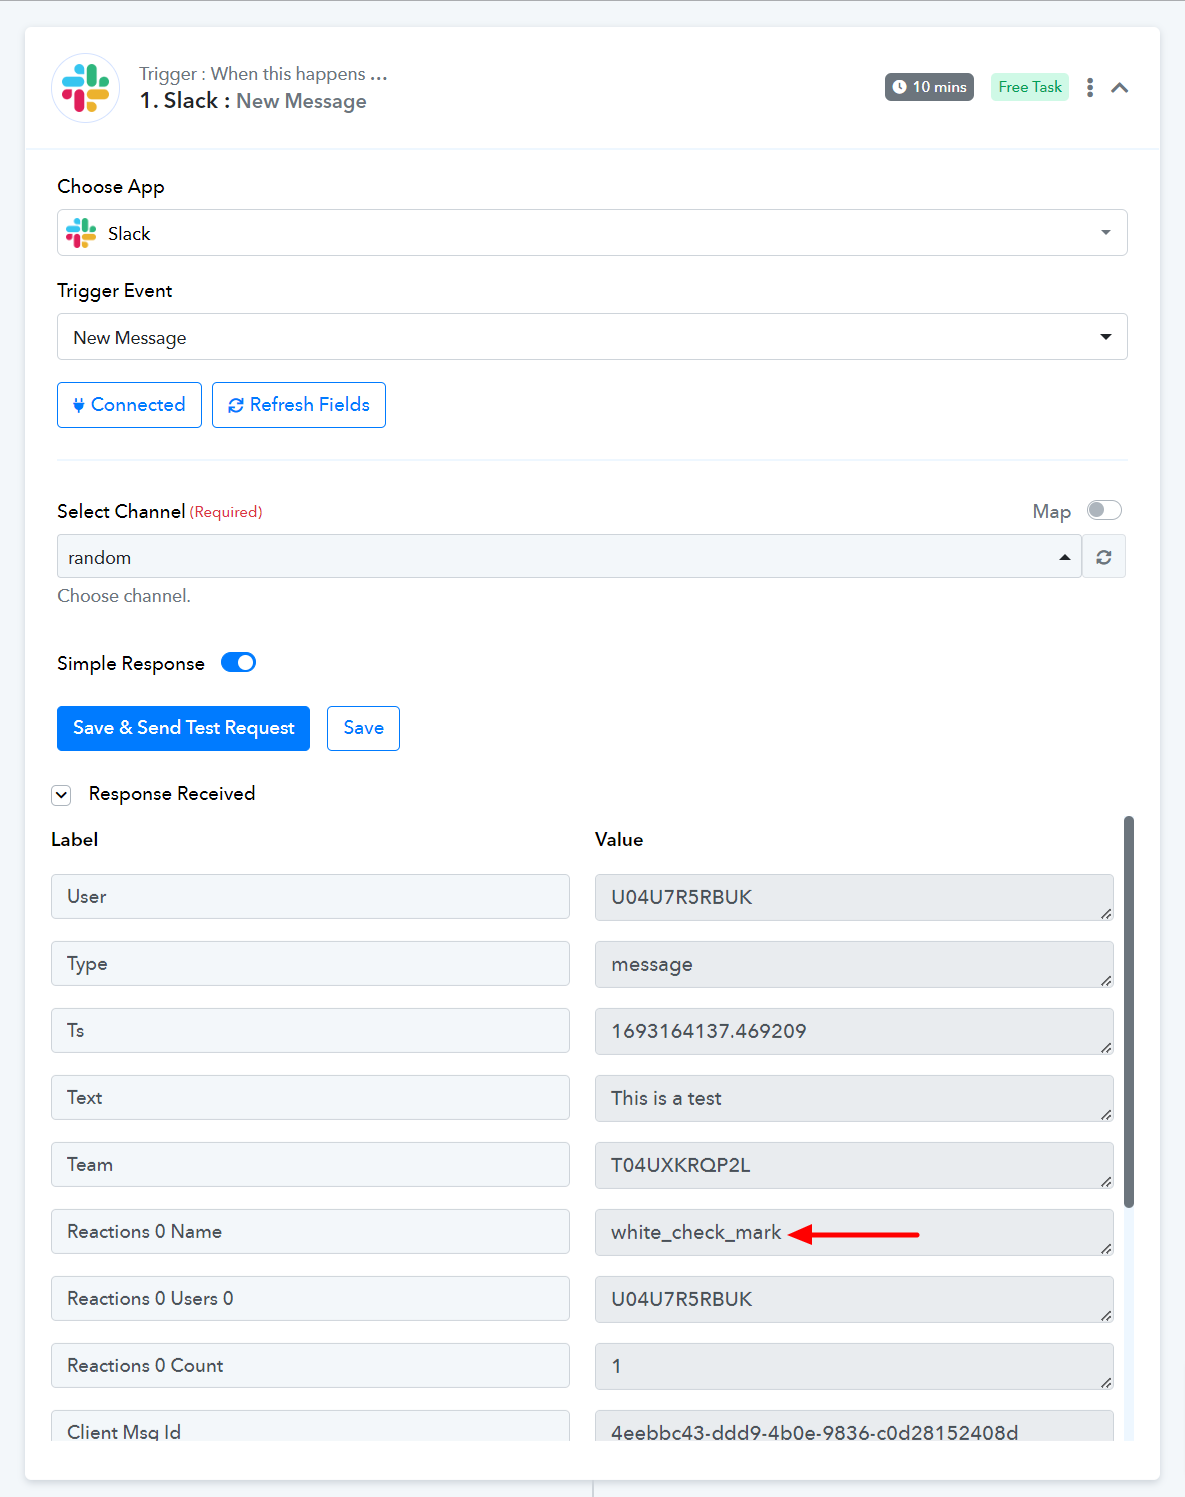Open the three-dot options menu
The height and width of the screenshot is (1497, 1185).
click(1090, 88)
